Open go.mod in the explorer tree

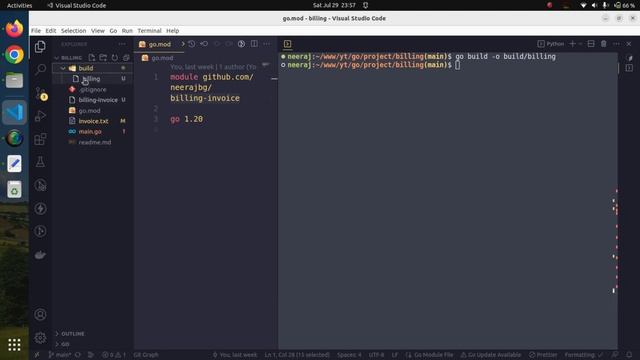pyautogui.click(x=92, y=111)
